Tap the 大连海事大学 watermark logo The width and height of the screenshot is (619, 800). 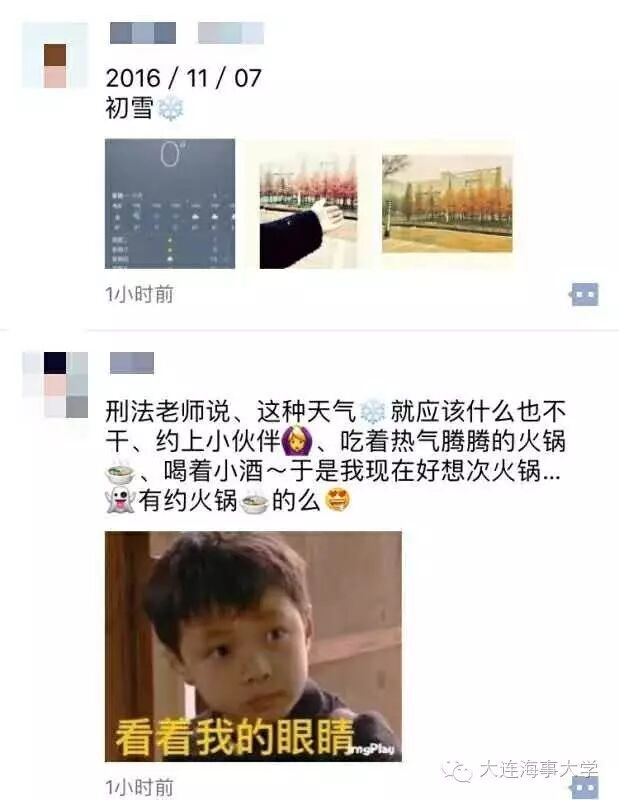523,769
